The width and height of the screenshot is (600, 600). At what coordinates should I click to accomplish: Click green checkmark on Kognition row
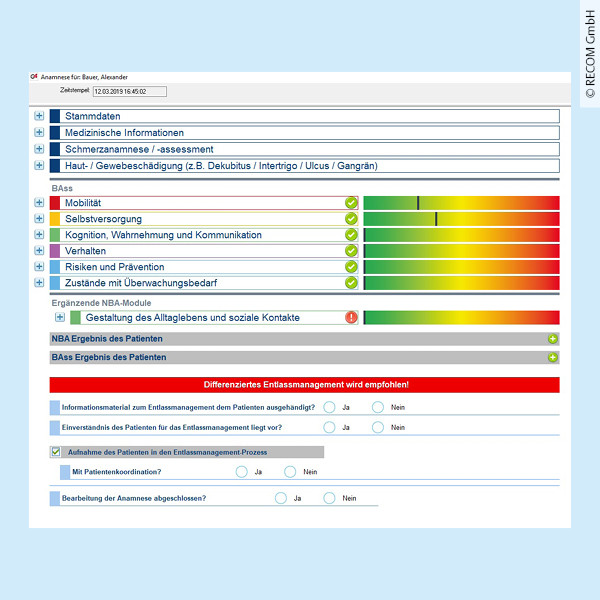coord(351,235)
